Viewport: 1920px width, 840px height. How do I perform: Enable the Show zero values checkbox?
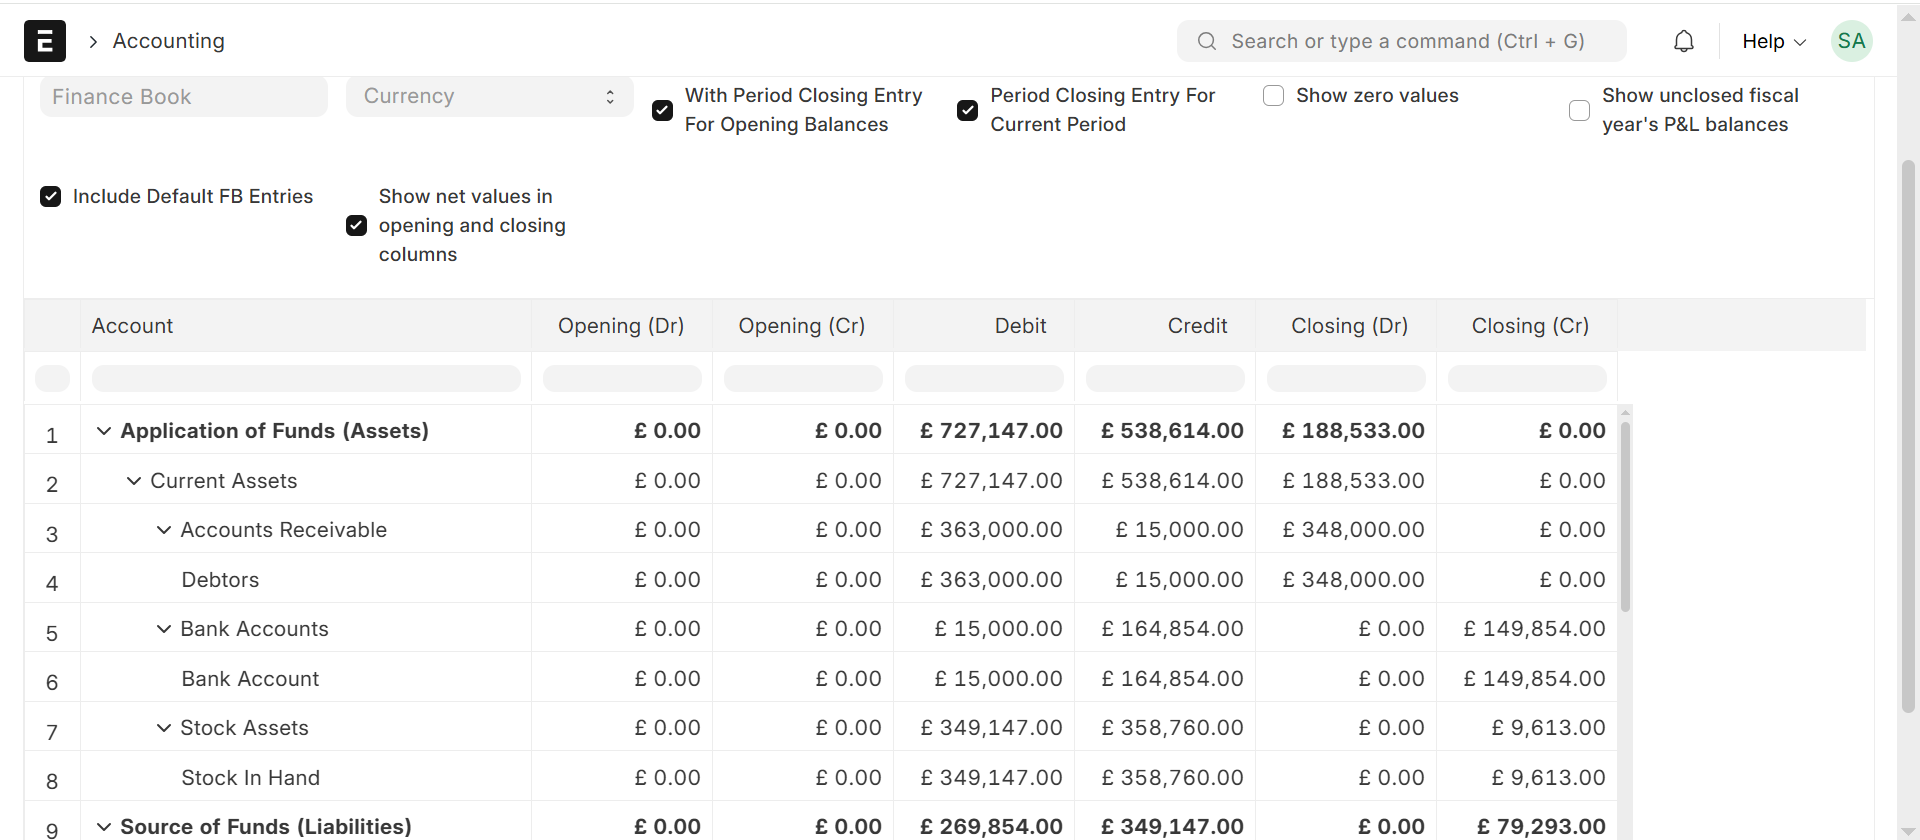click(1273, 96)
